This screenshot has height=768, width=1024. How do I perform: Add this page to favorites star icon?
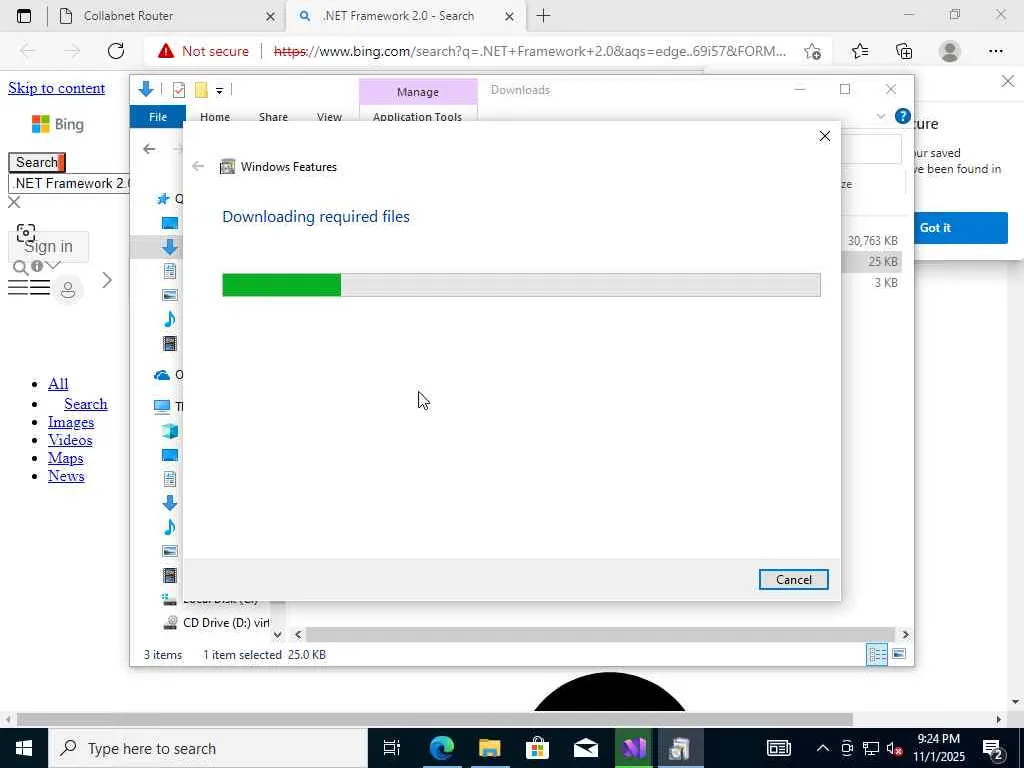coord(812,51)
